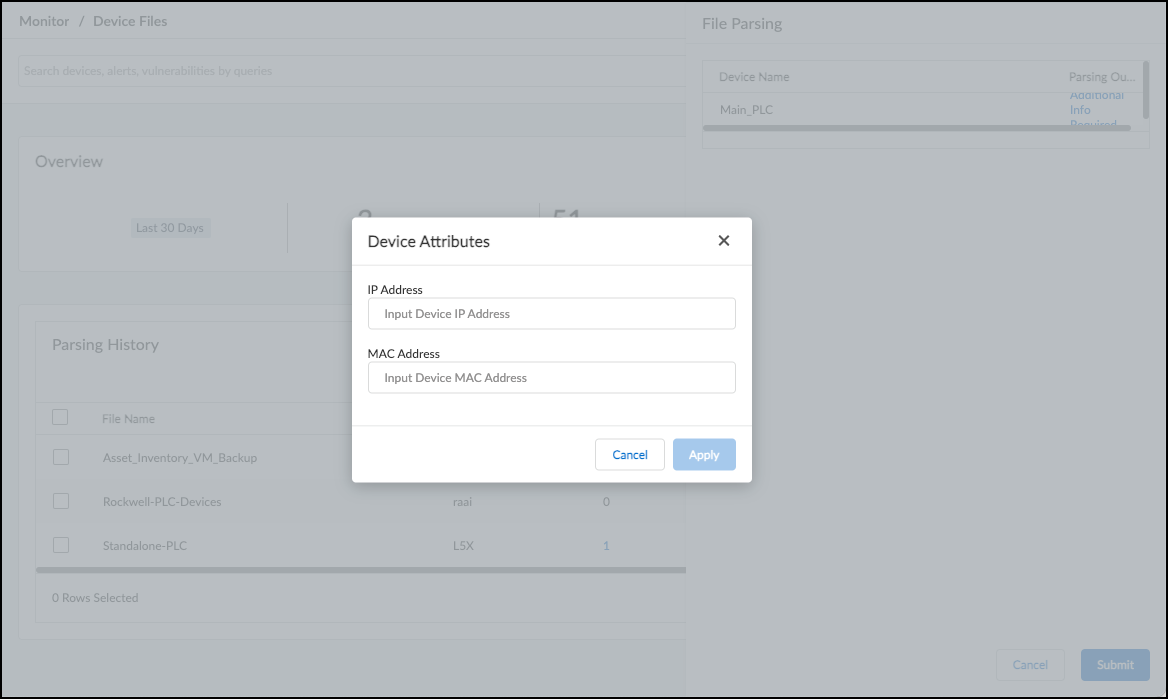Click the File Parsing panel title
The image size is (1168, 699).
(742, 23)
